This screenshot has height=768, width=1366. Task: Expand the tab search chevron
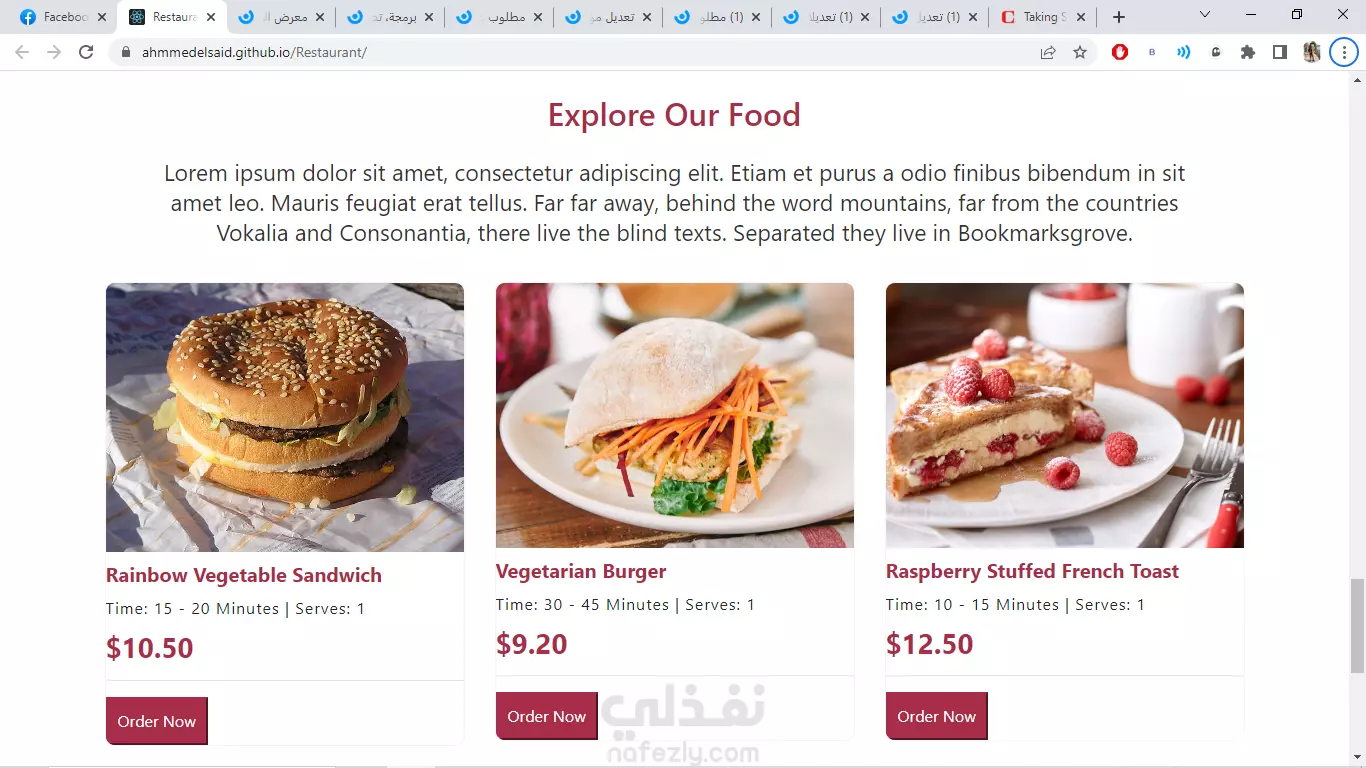[1205, 15]
